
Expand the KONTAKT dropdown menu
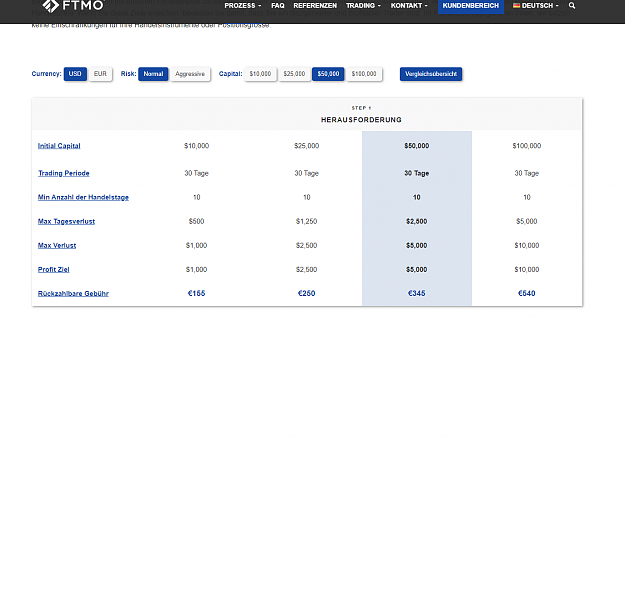pyautogui.click(x=409, y=6)
